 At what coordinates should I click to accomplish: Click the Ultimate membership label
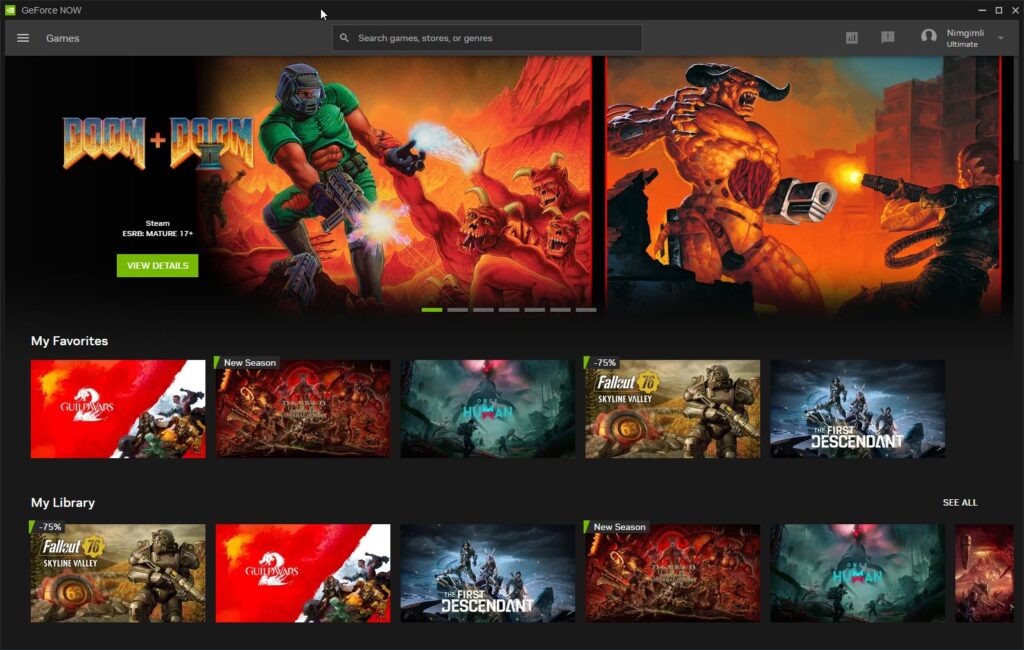[x=962, y=44]
